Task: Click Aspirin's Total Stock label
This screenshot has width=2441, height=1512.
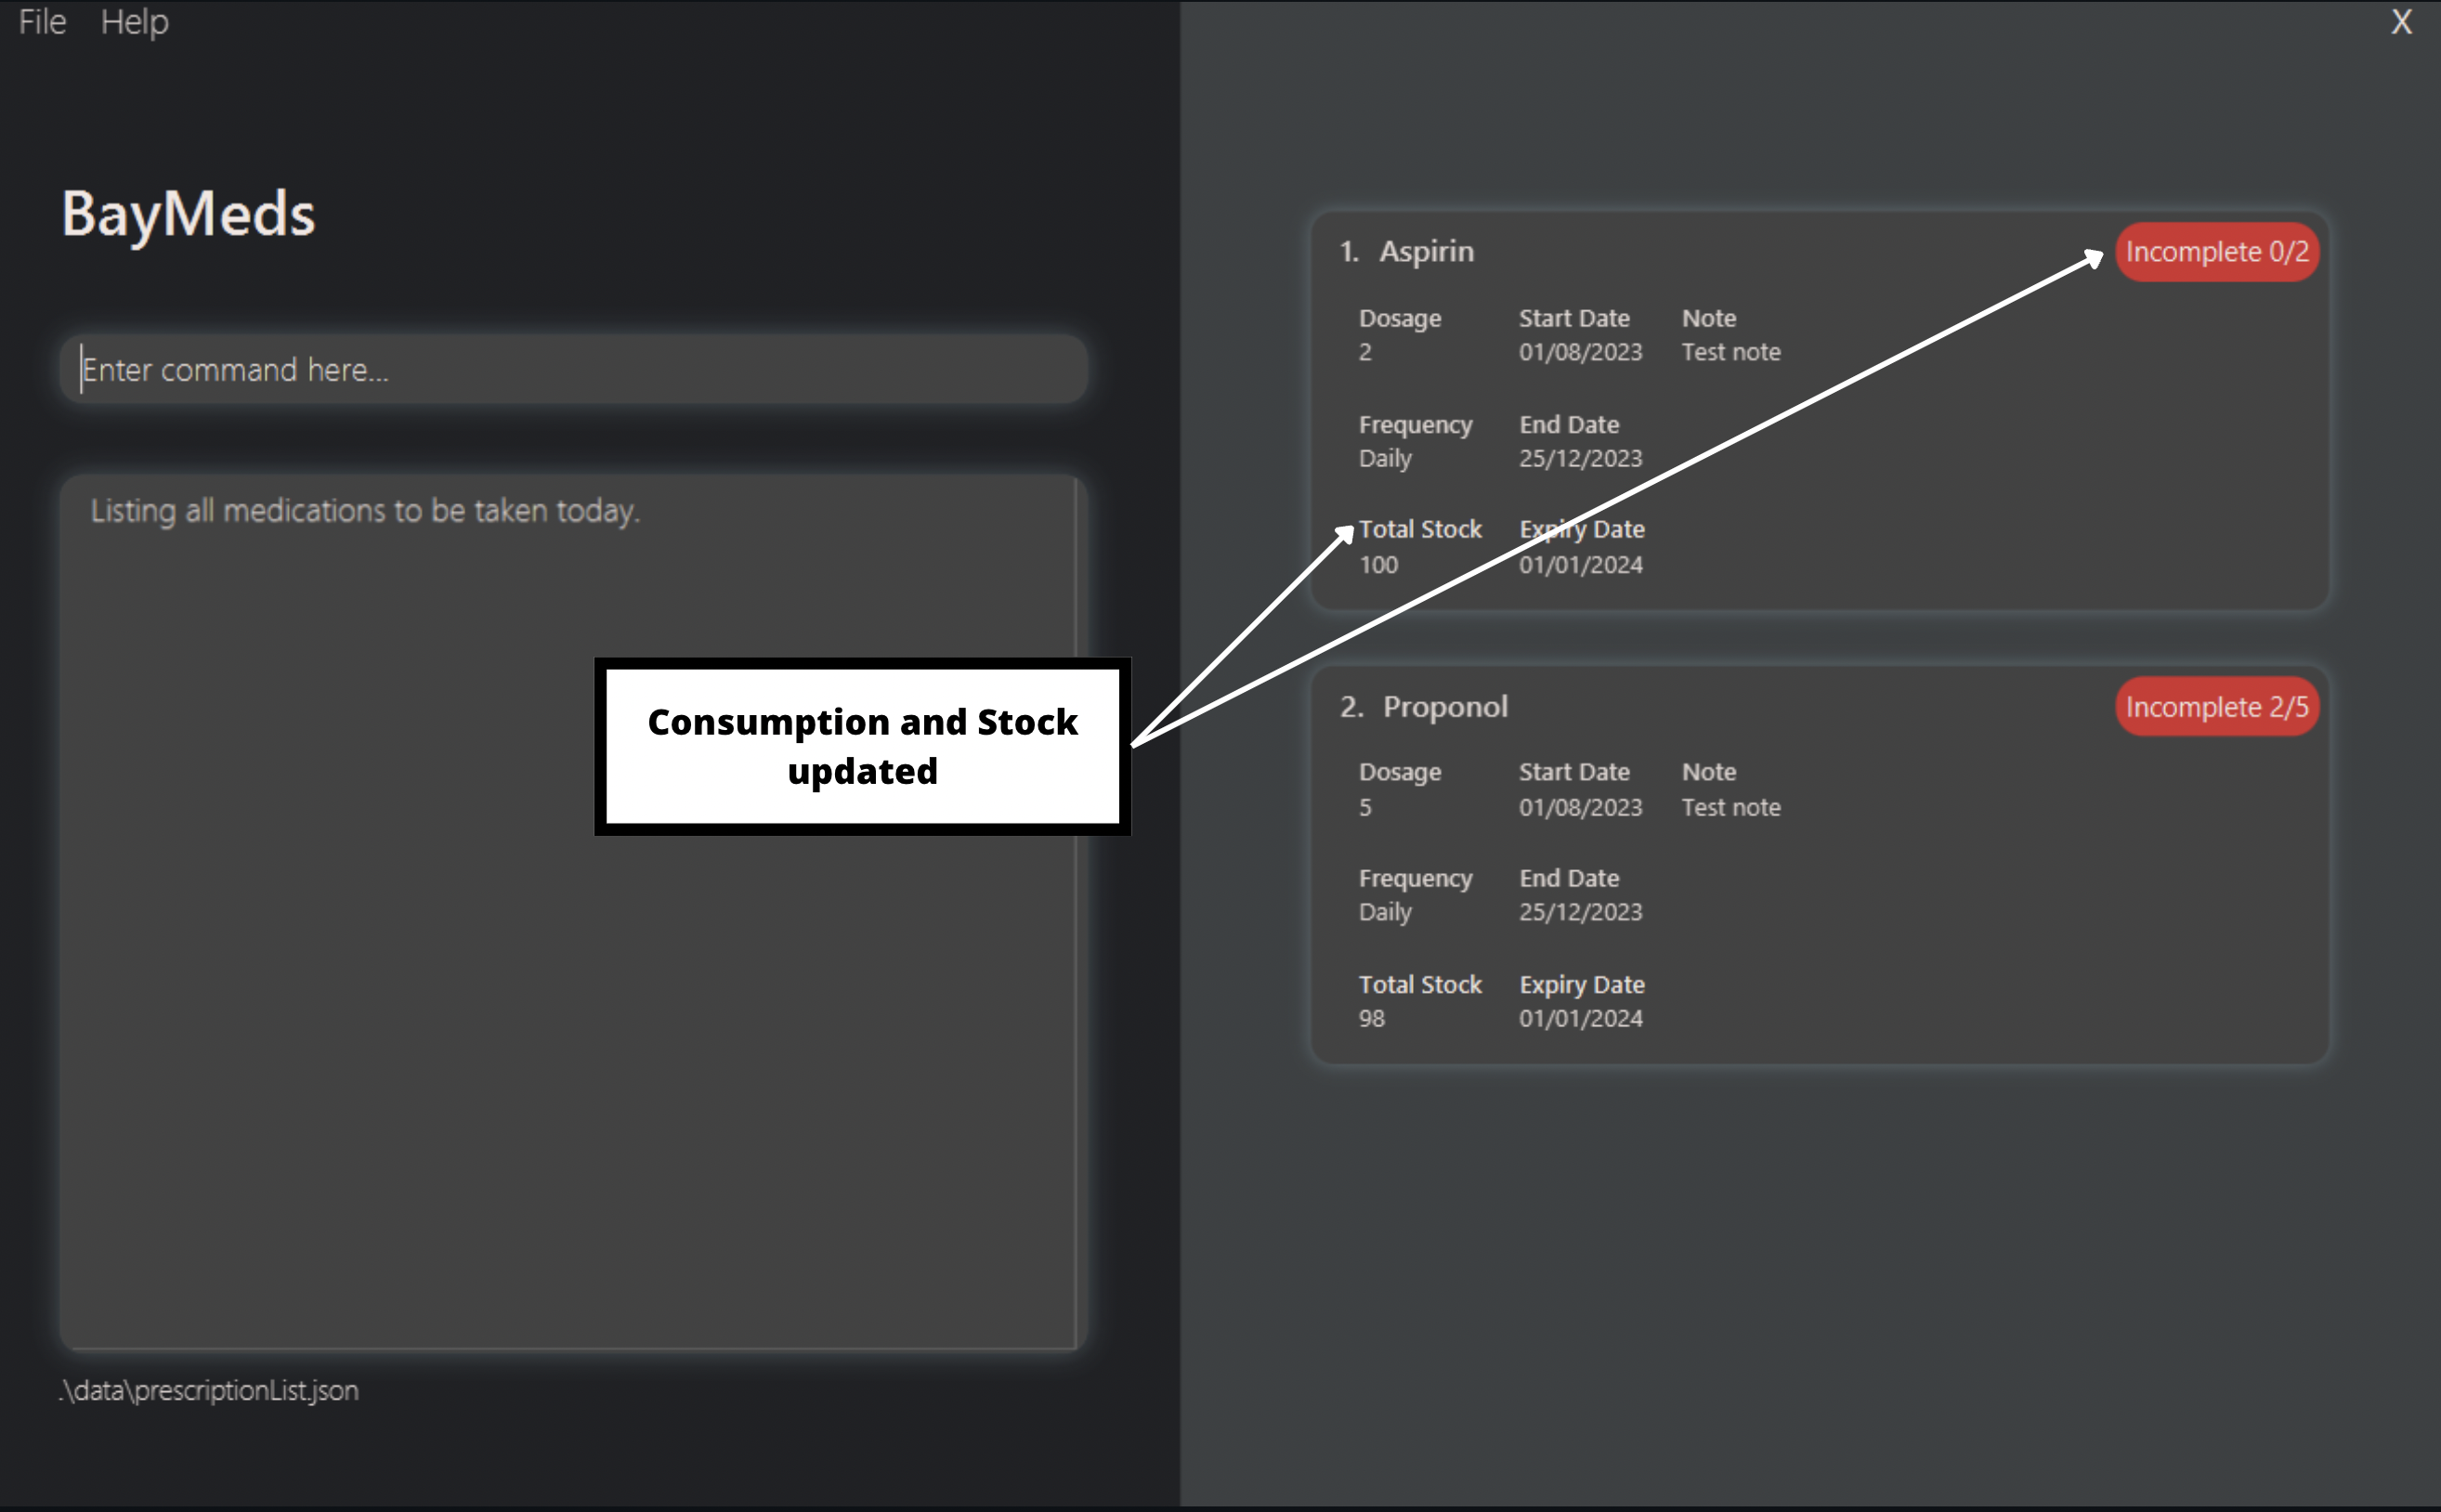Action: tap(1420, 529)
